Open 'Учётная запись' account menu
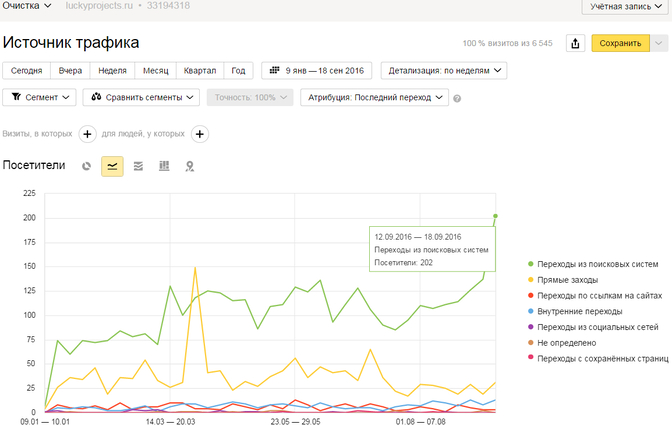 click(x=625, y=7)
